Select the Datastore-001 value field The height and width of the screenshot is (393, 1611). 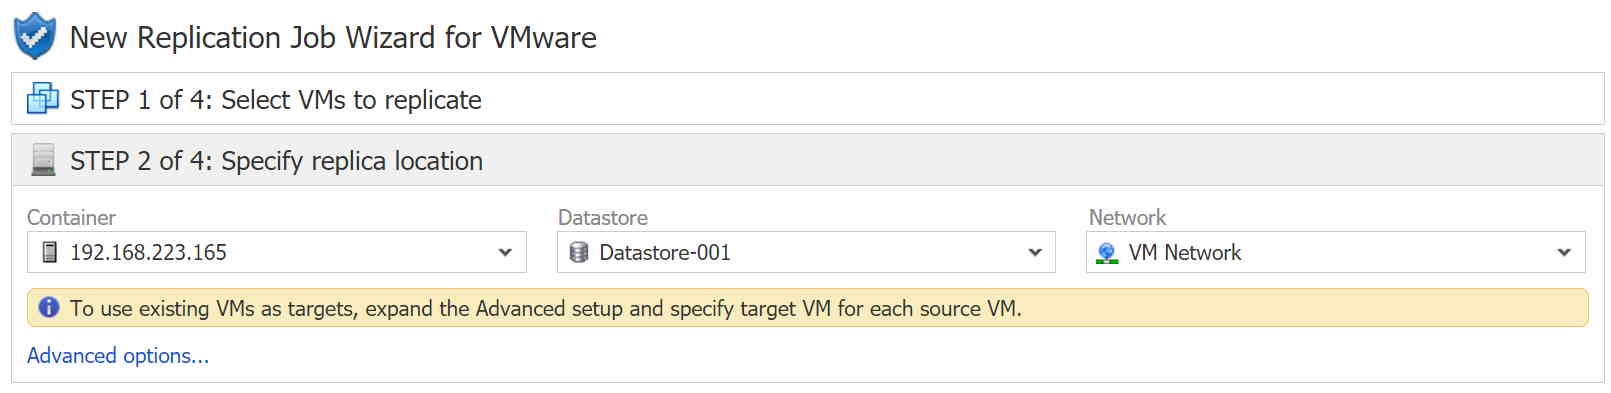point(806,252)
